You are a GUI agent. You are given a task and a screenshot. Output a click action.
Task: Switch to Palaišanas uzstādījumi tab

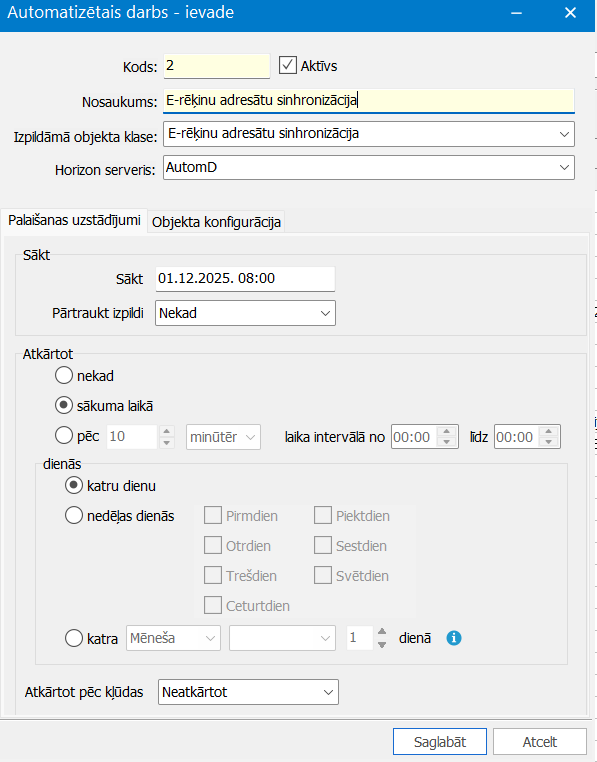[x=74, y=220]
